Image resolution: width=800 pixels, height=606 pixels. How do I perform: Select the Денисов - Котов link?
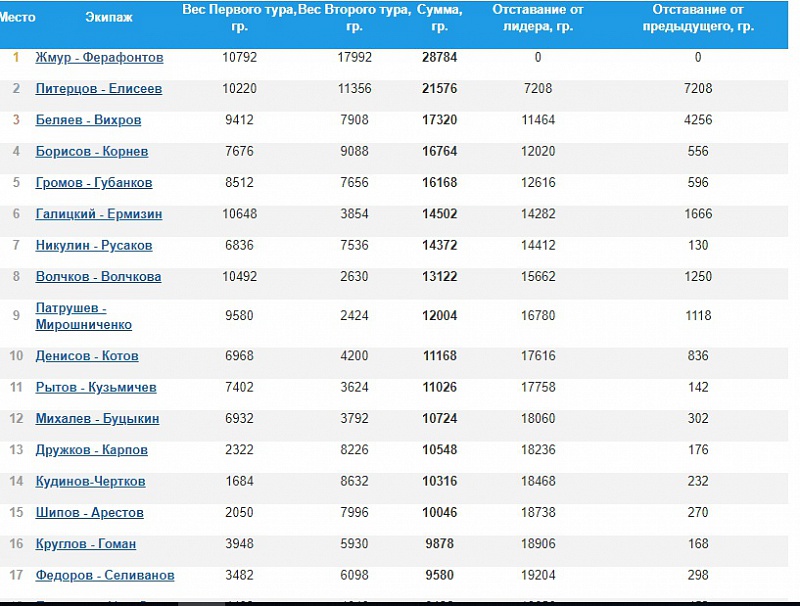coord(87,356)
